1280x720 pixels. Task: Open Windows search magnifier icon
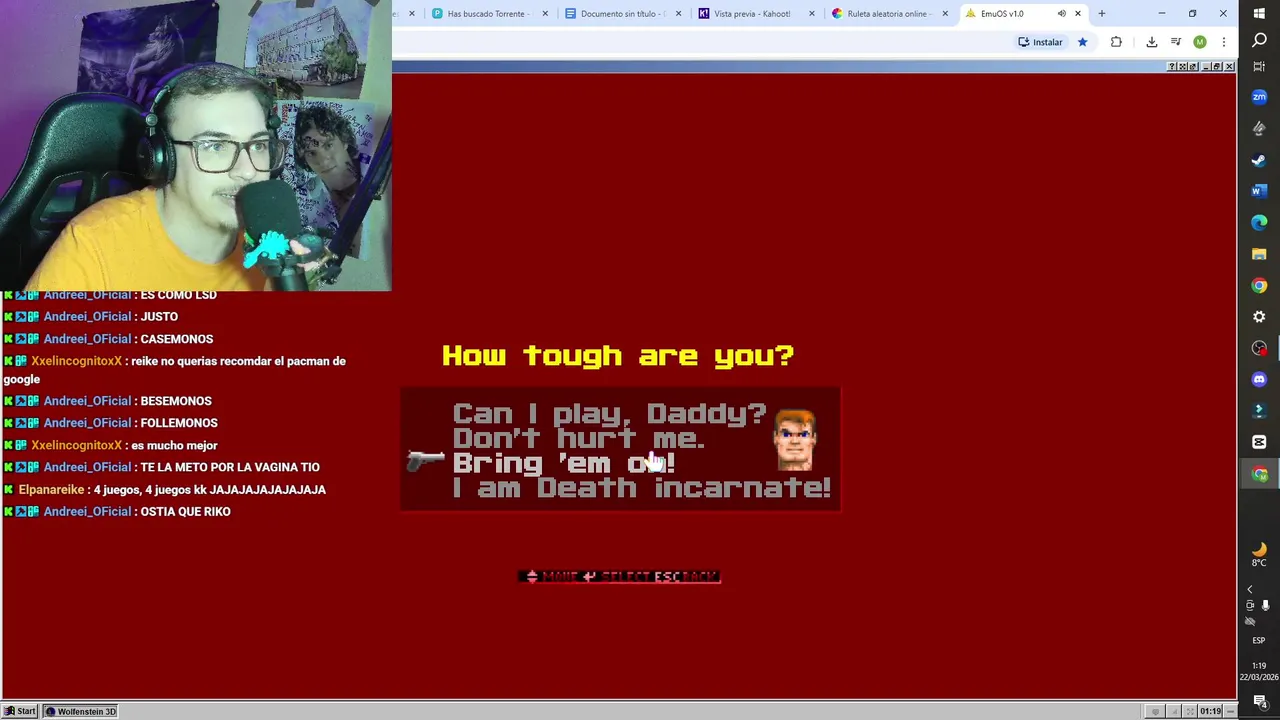[x=1259, y=41]
